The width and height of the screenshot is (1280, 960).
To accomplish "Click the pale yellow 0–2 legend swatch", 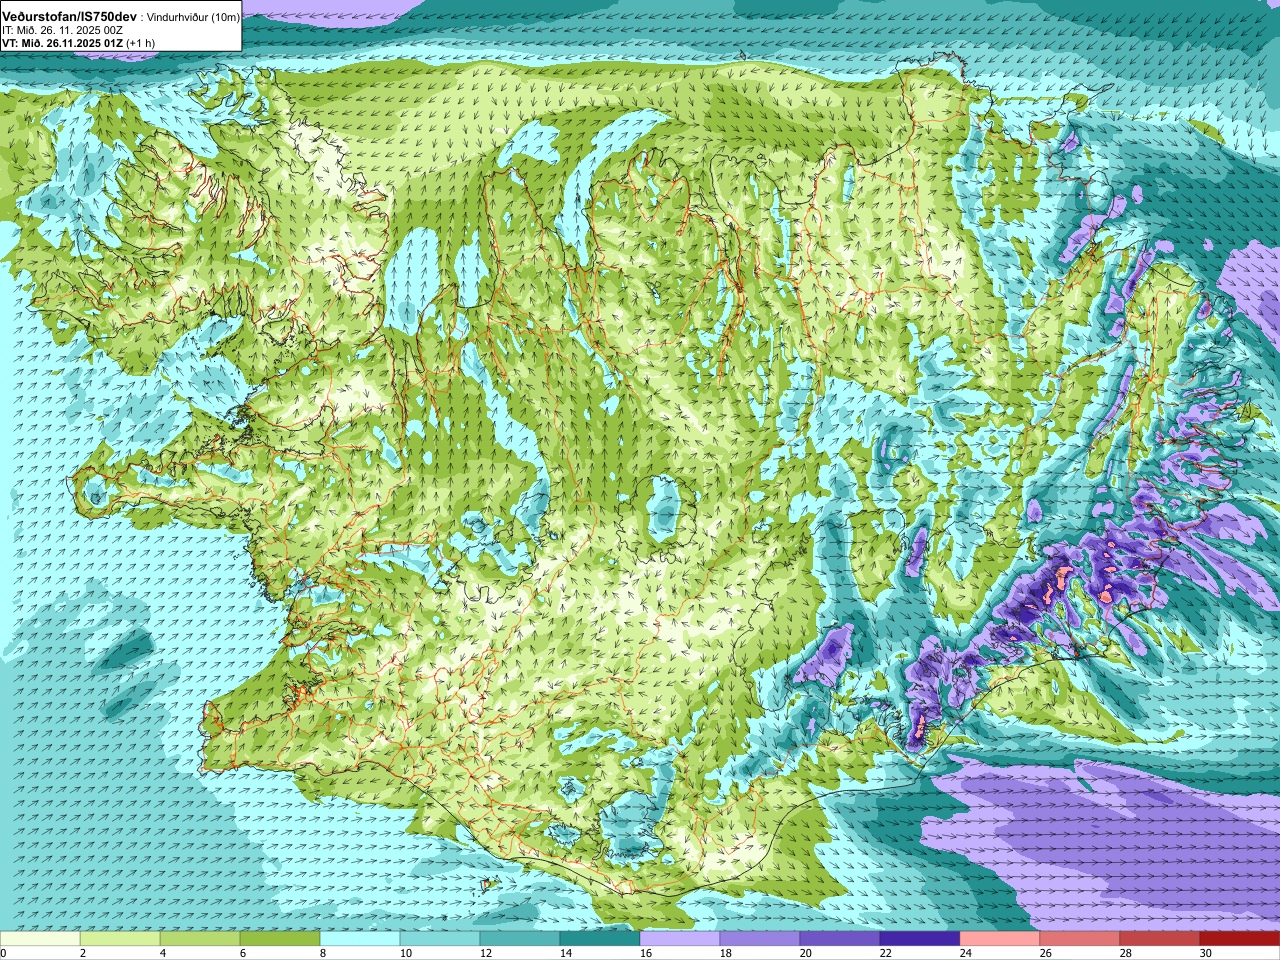I will (x=40, y=939).
